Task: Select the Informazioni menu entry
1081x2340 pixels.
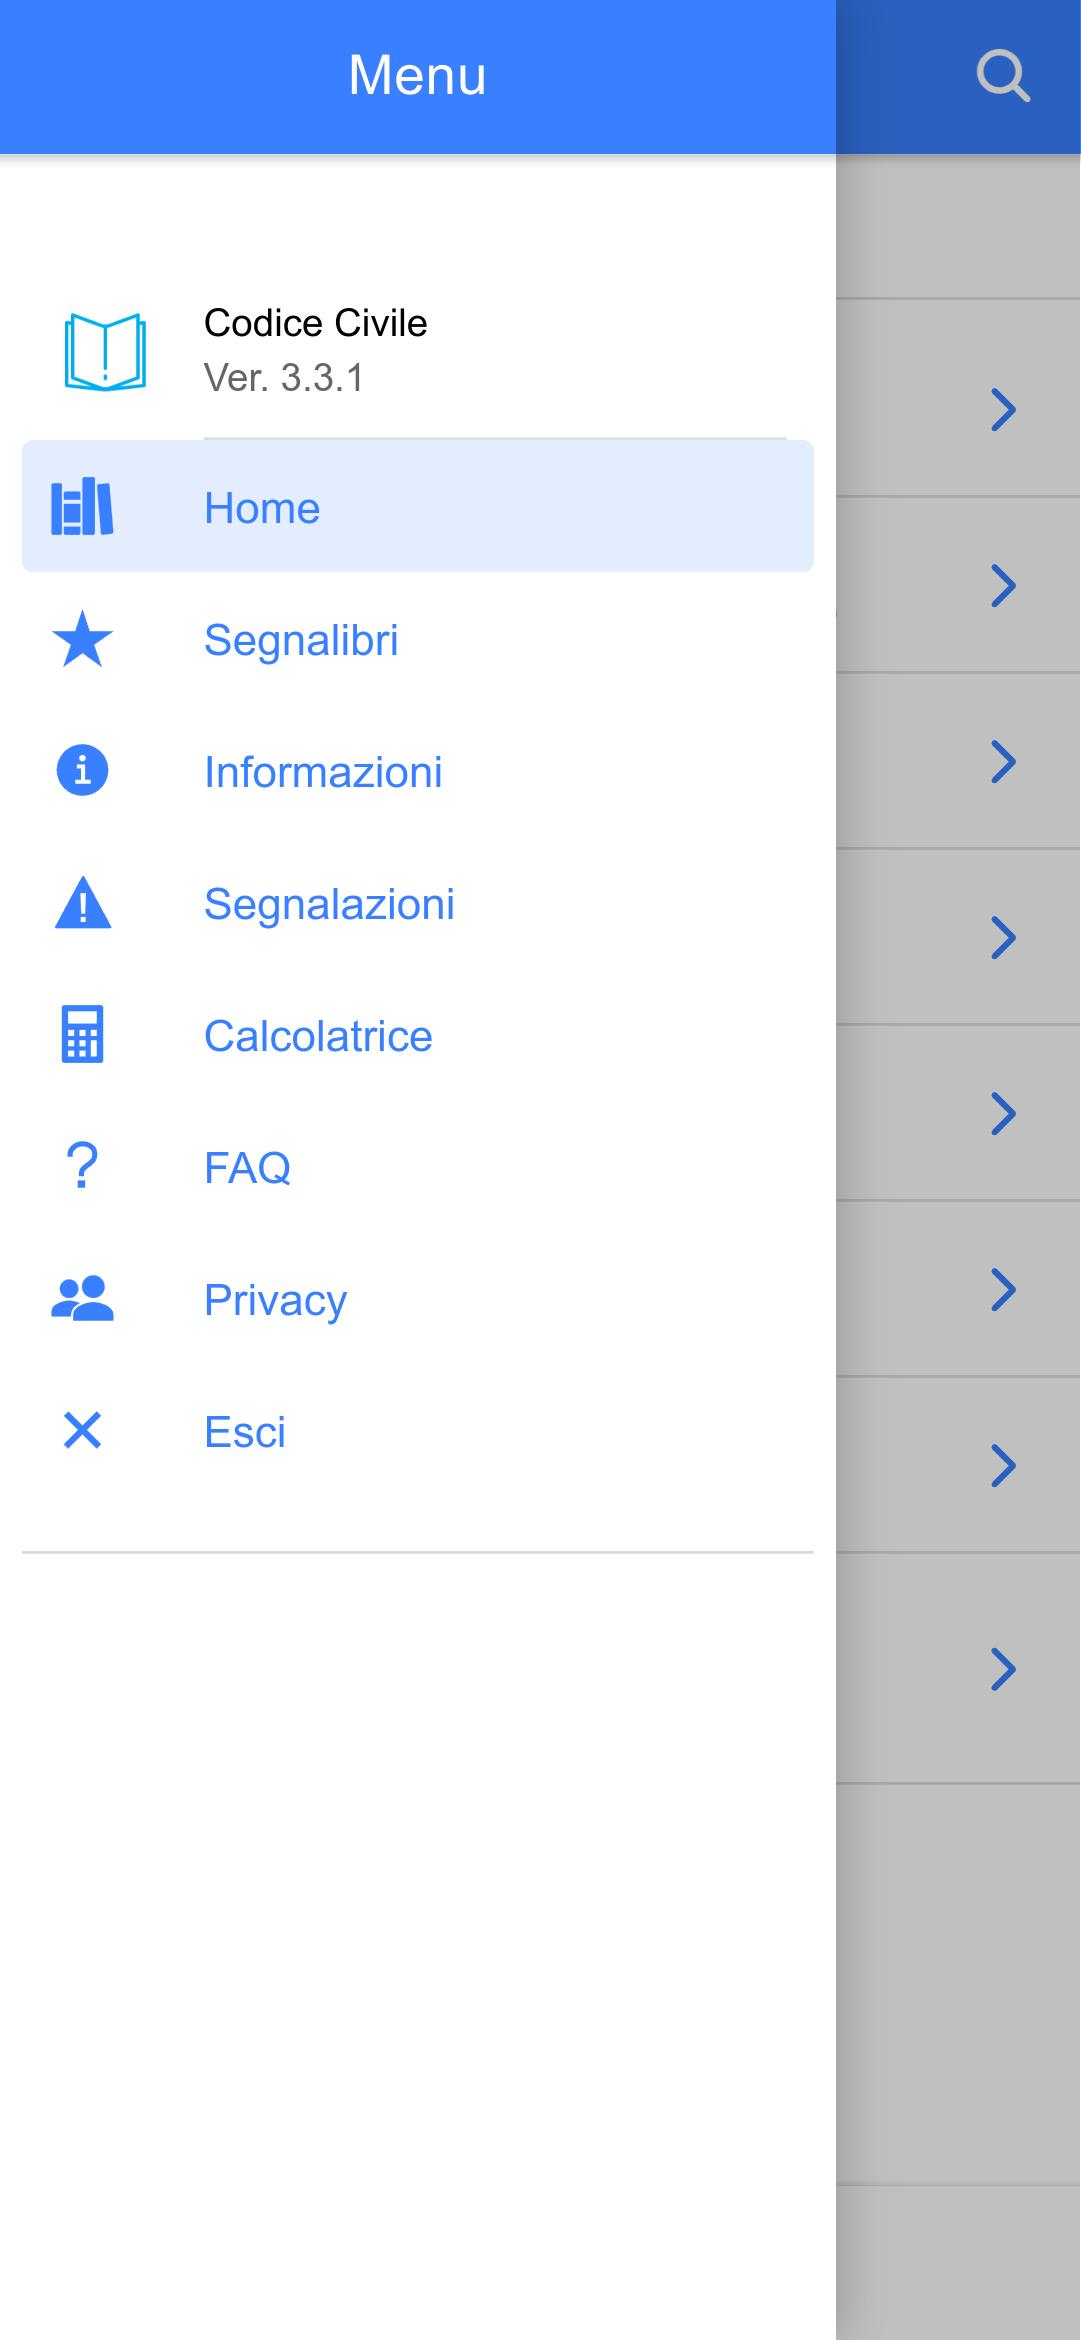Action: 323,772
